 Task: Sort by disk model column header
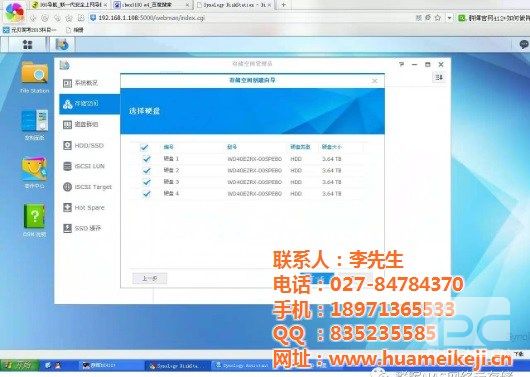[232, 147]
